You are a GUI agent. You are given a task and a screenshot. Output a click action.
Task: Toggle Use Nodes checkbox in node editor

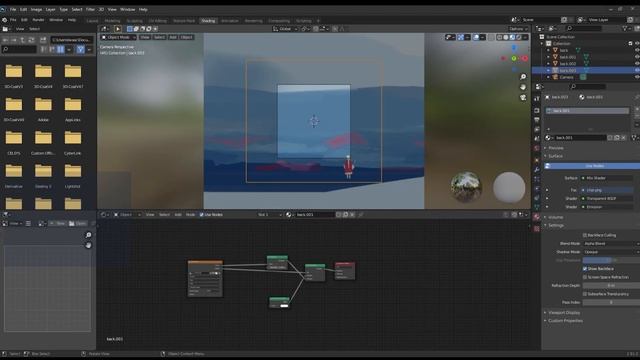(202, 215)
